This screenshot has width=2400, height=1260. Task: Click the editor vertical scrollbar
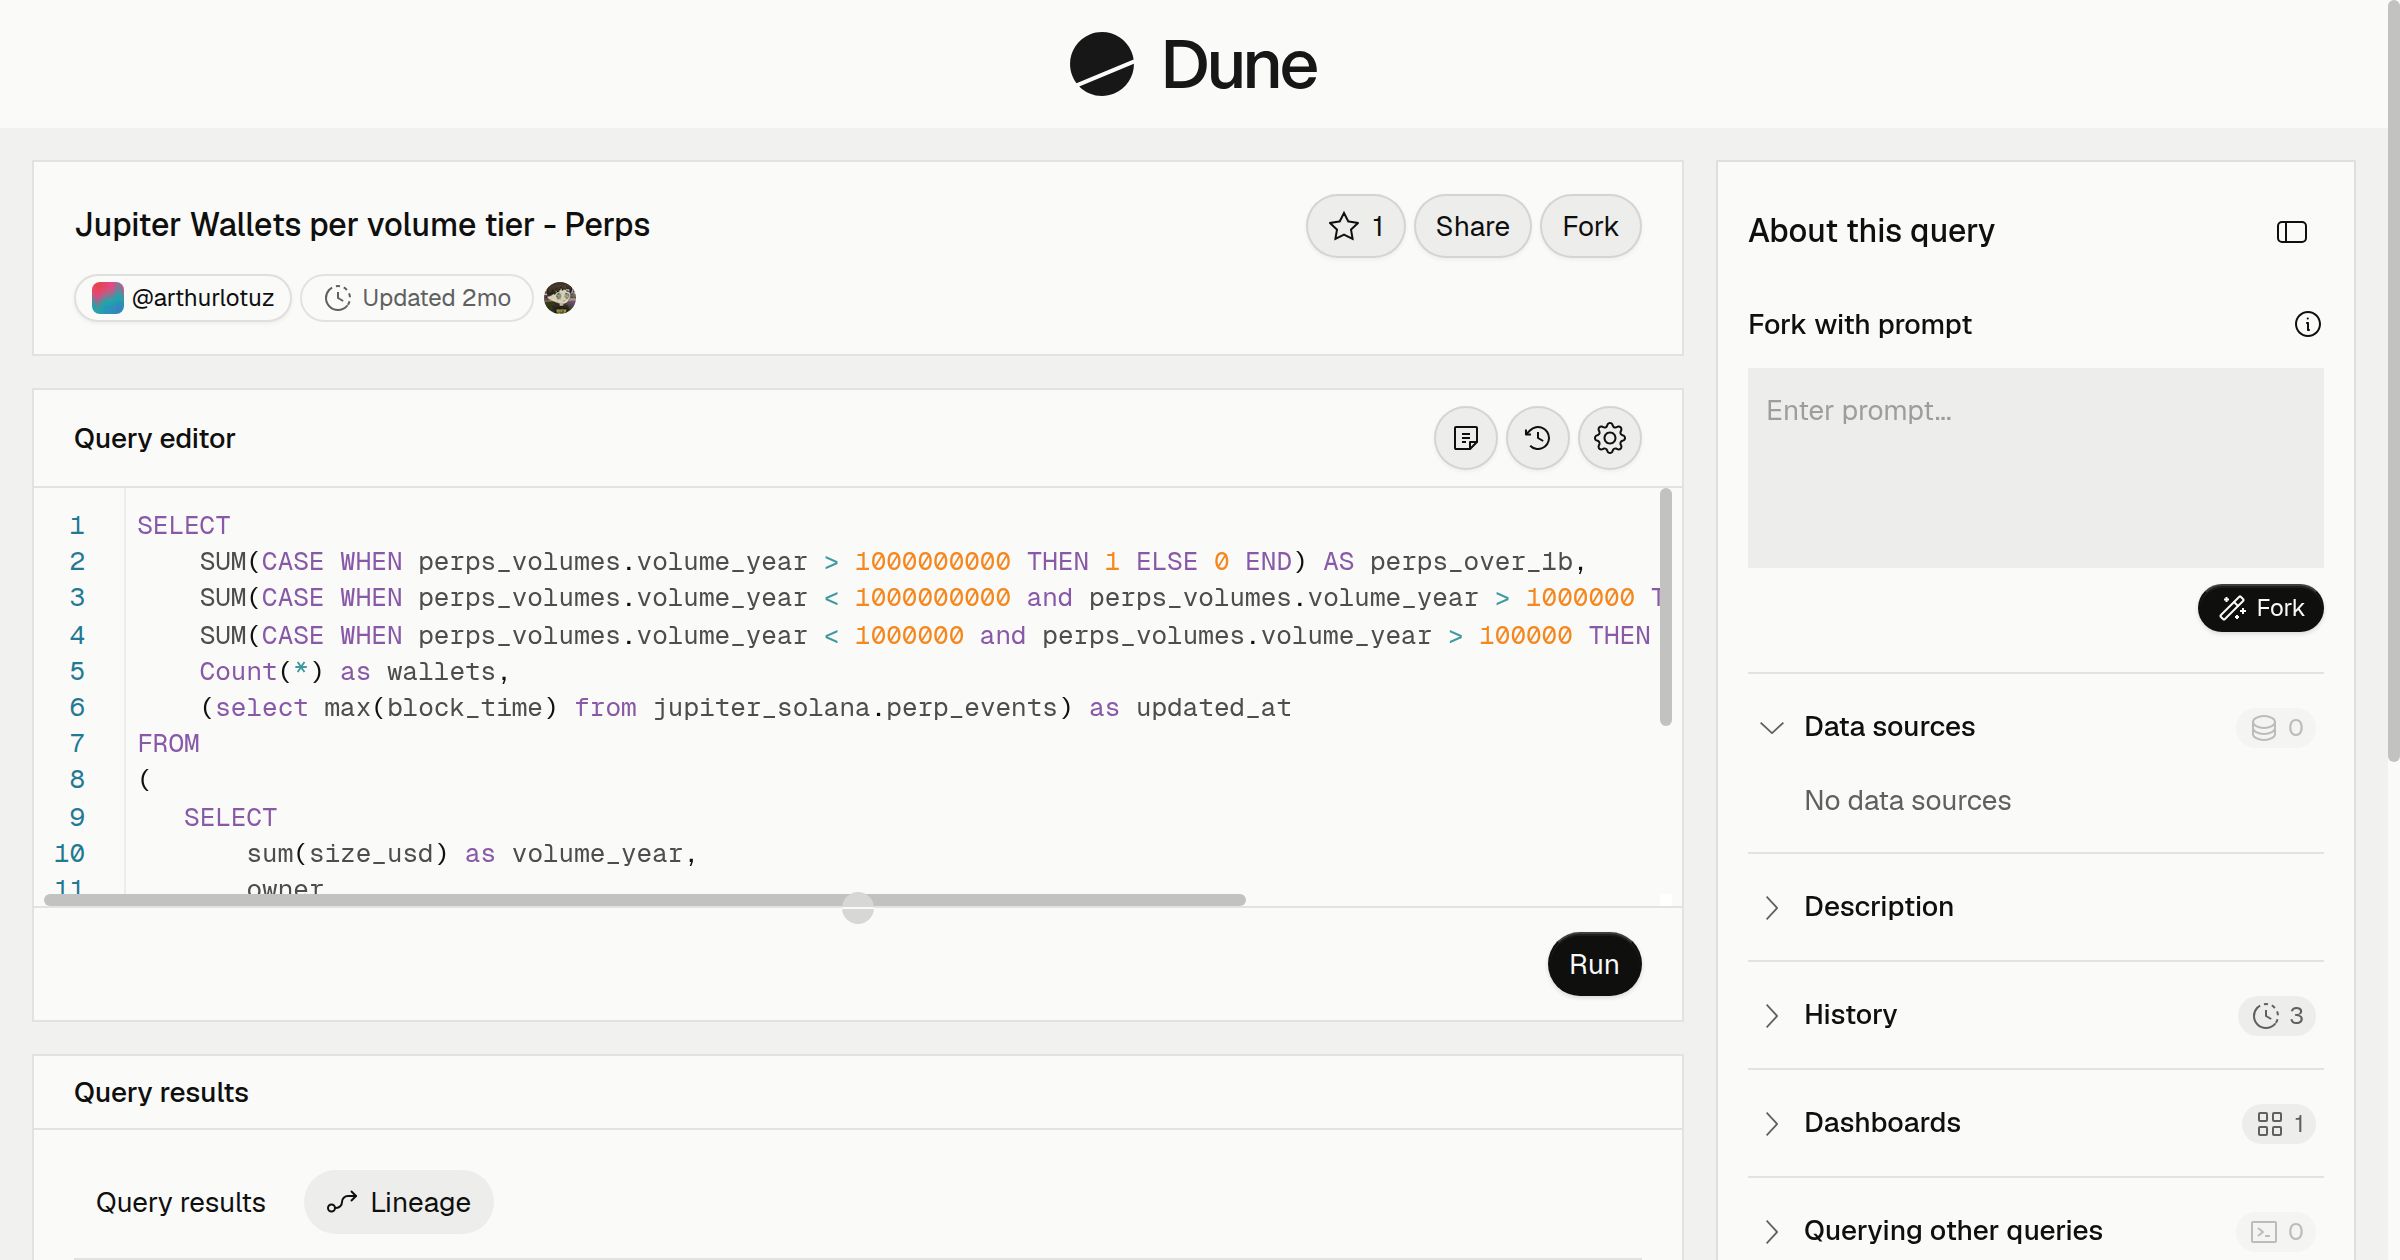[x=1666, y=607]
